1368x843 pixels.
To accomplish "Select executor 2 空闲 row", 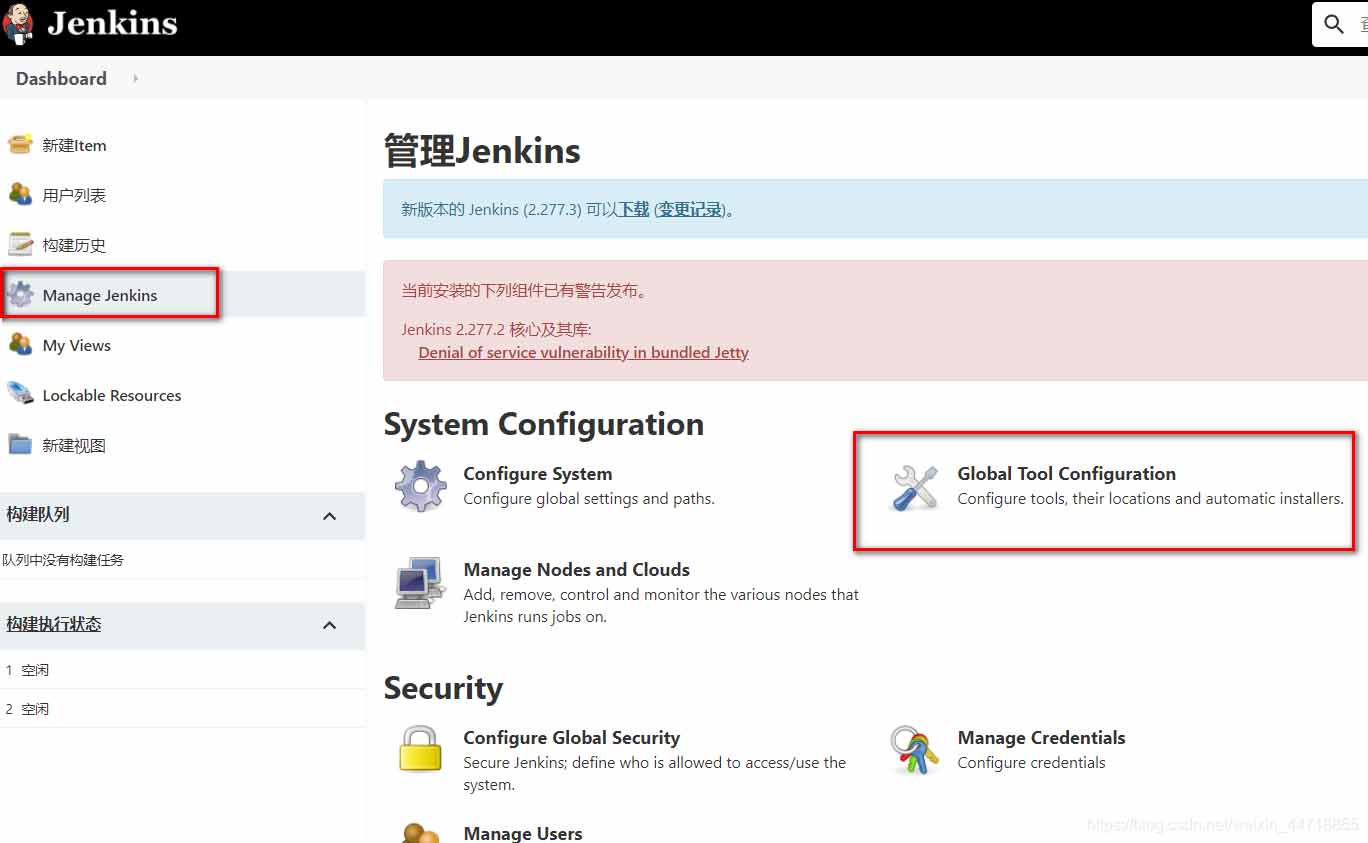I will pyautogui.click(x=182, y=709).
